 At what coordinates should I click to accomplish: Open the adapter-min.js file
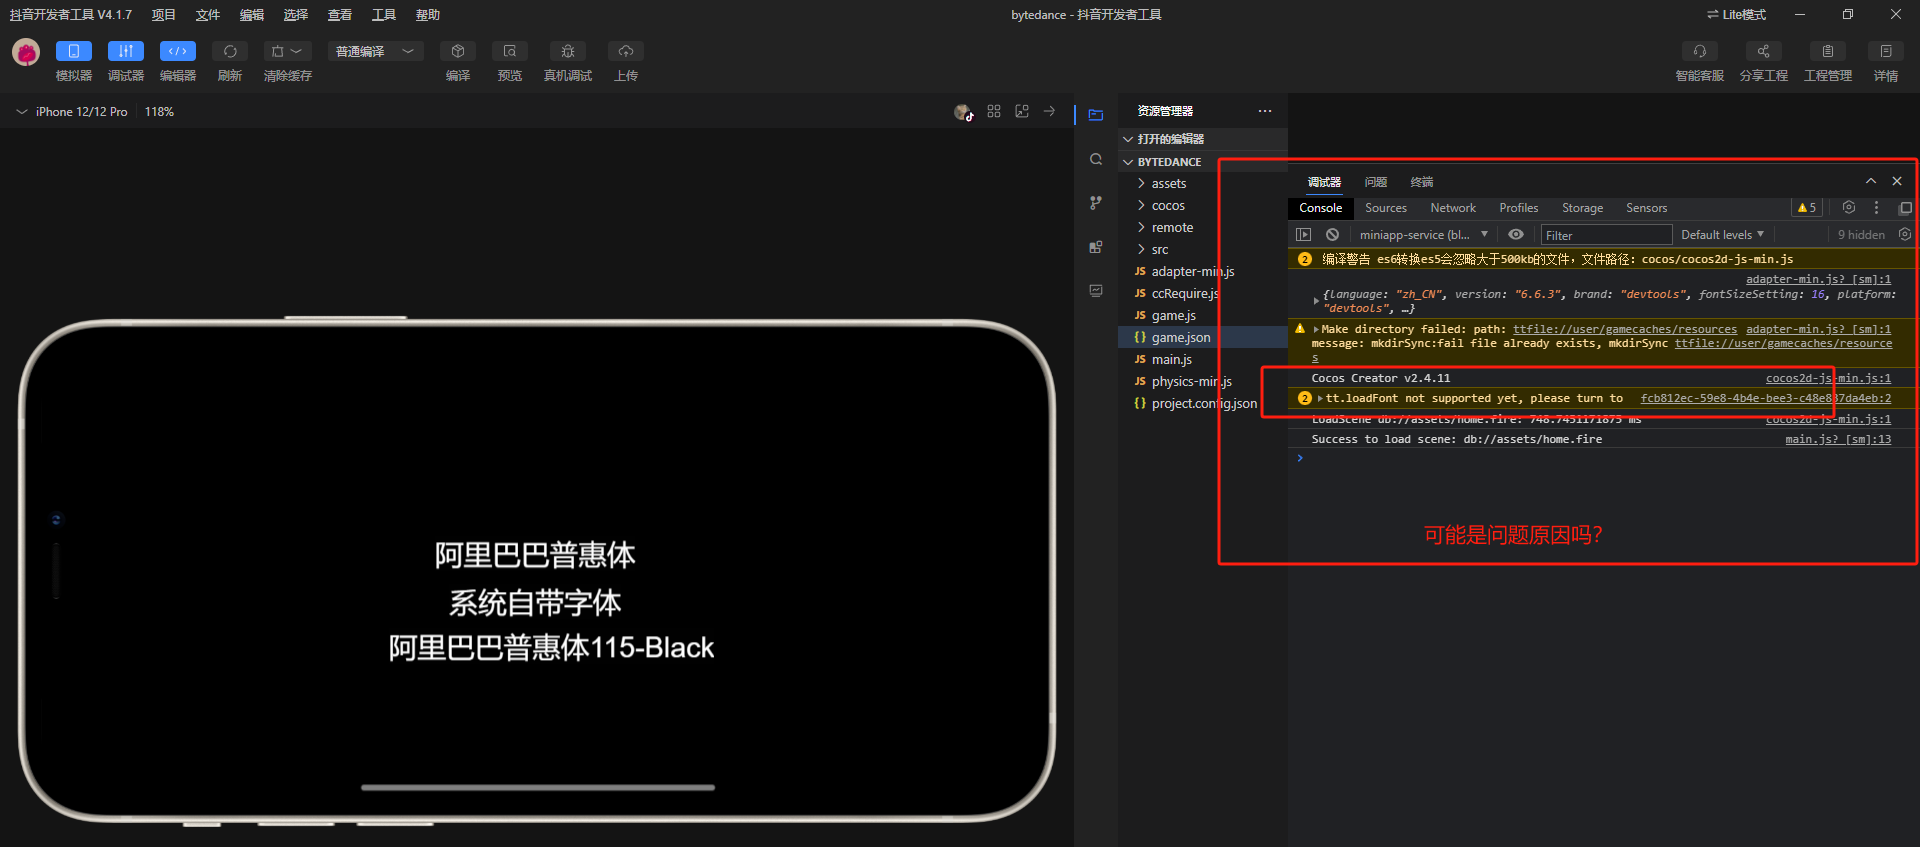pyautogui.click(x=1203, y=272)
